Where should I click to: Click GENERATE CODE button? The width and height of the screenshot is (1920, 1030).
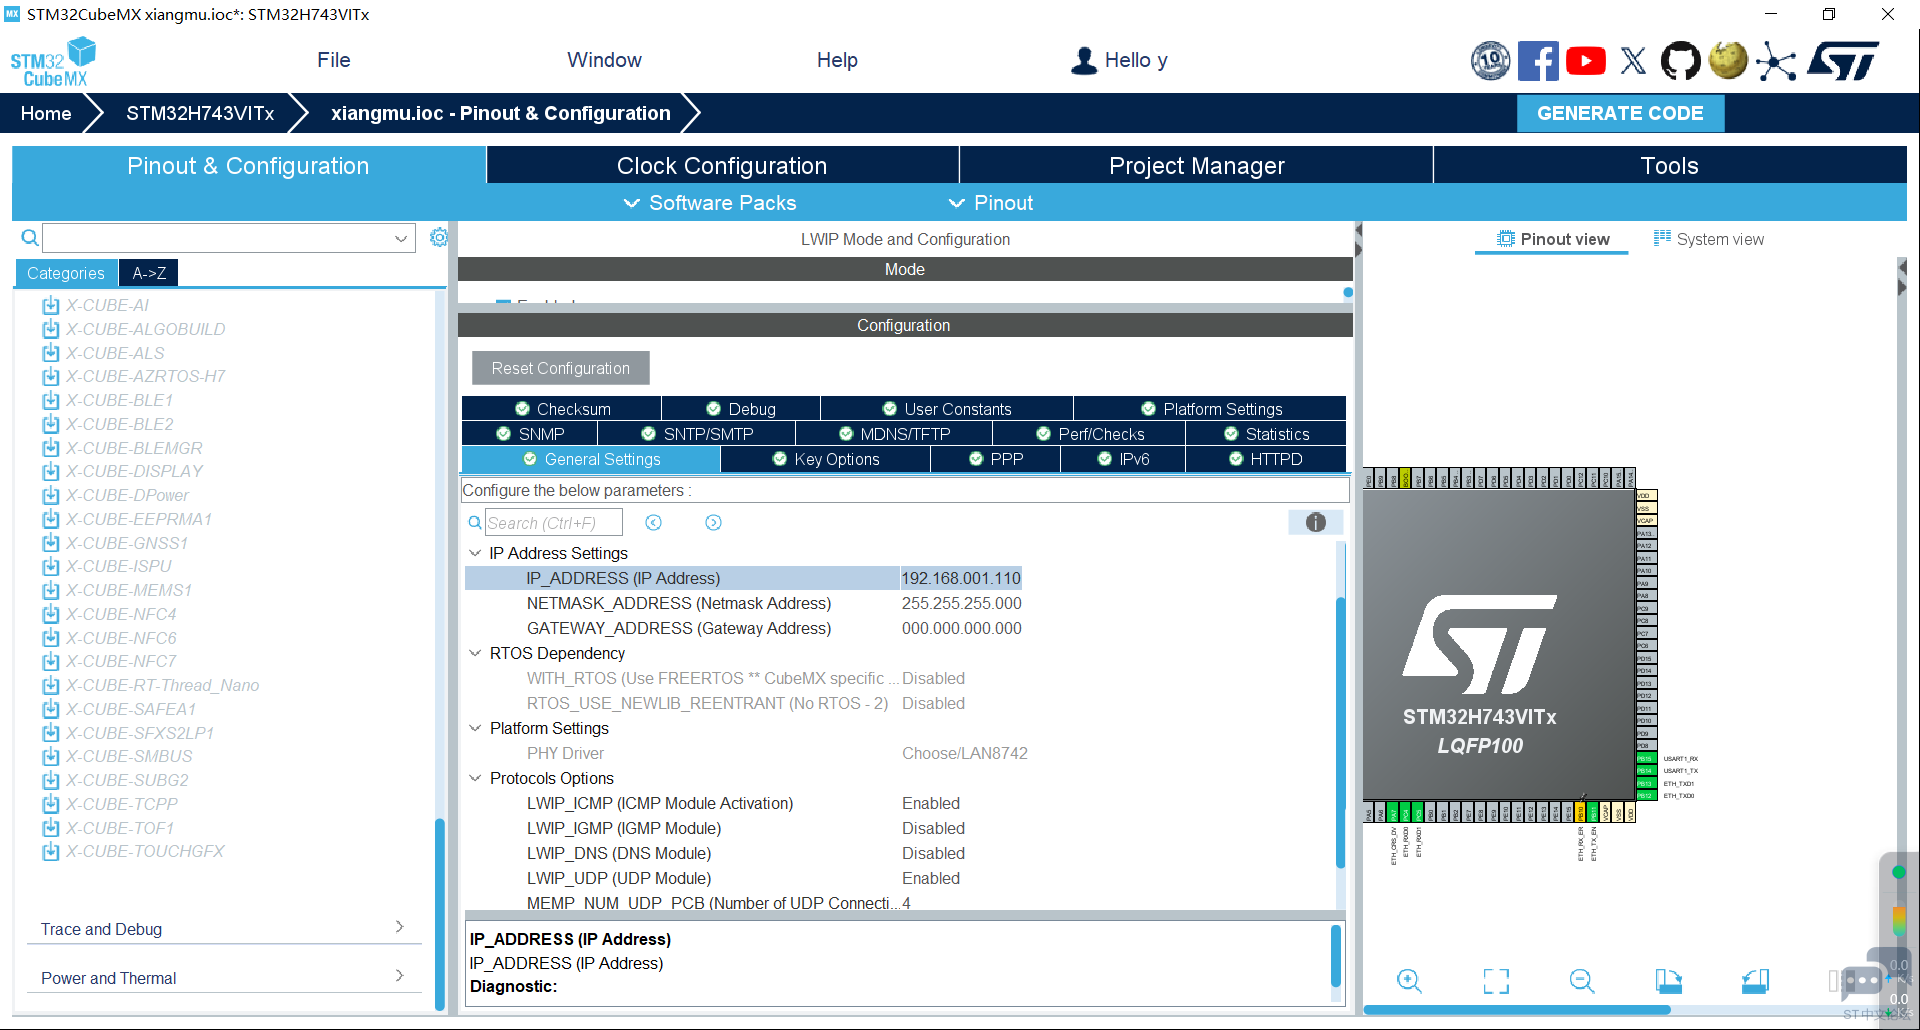(x=1620, y=113)
